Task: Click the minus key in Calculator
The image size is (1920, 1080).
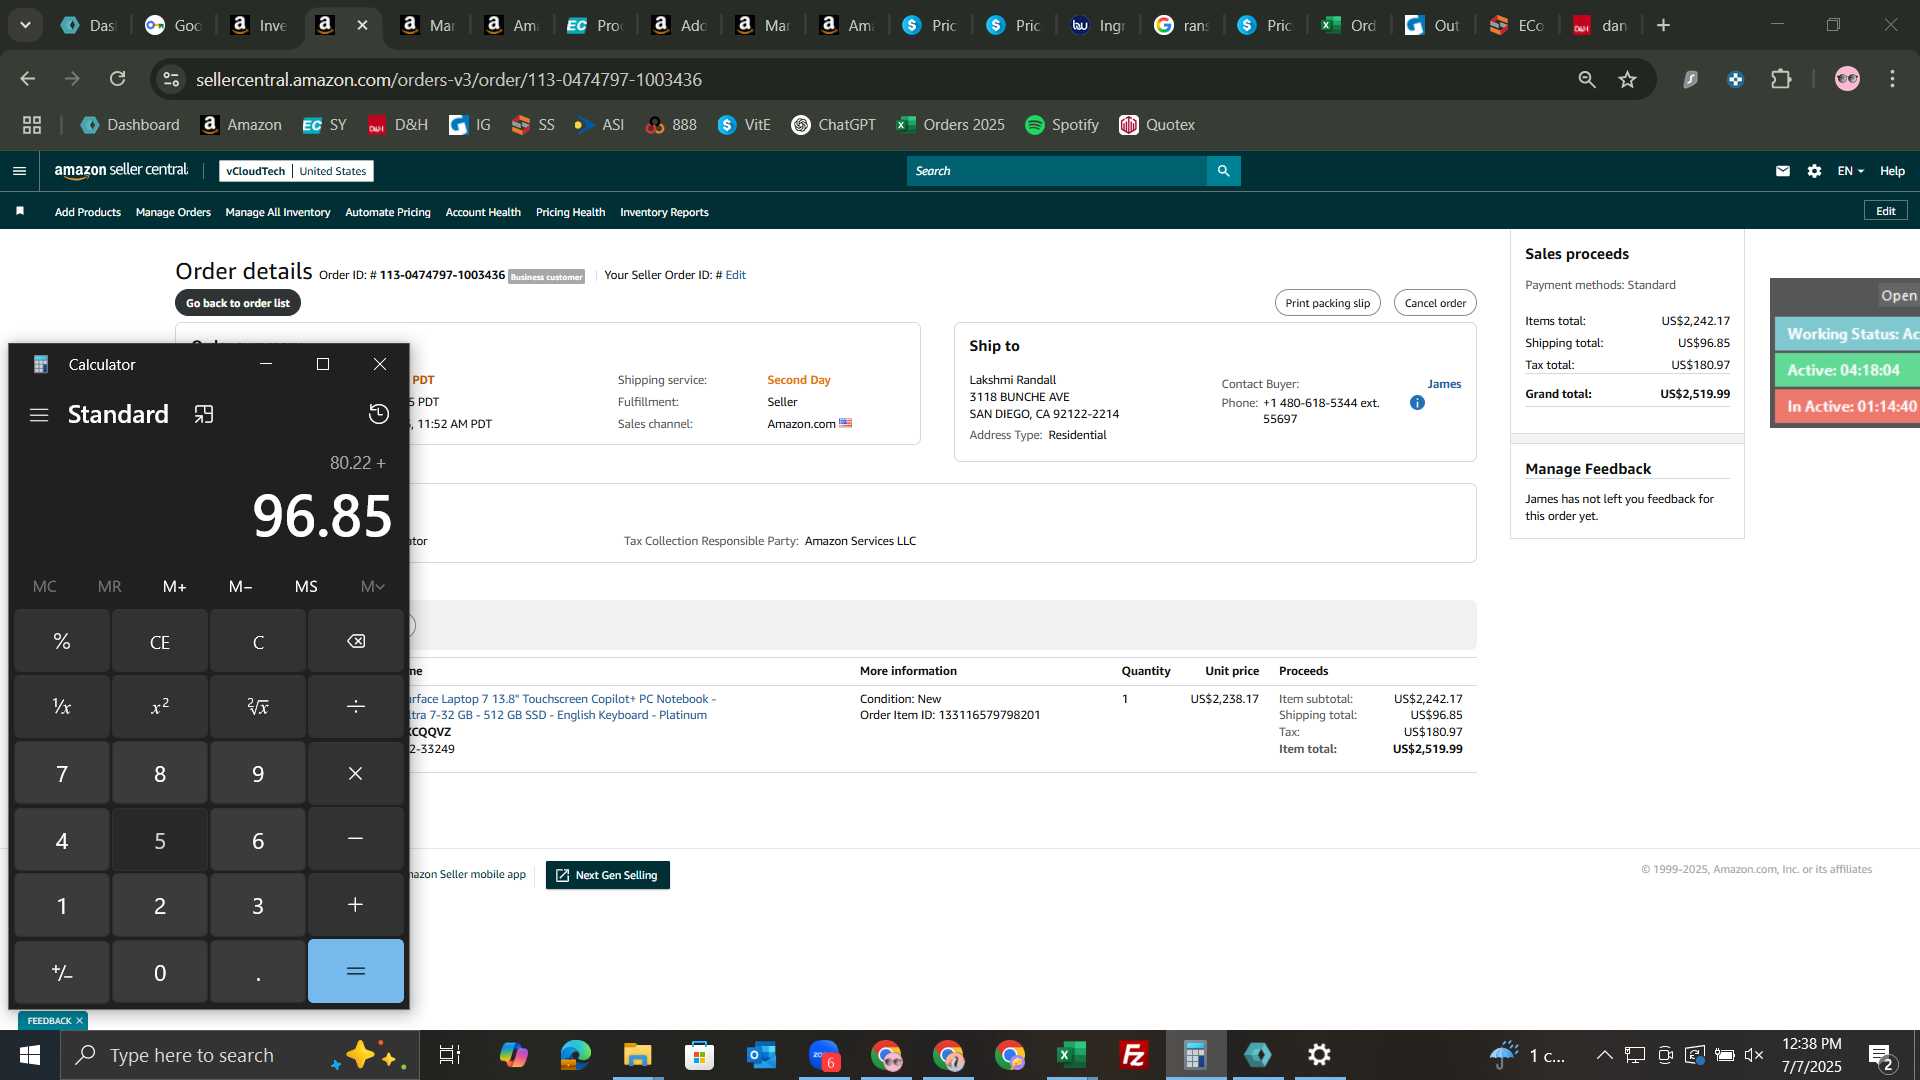Action: (x=356, y=839)
